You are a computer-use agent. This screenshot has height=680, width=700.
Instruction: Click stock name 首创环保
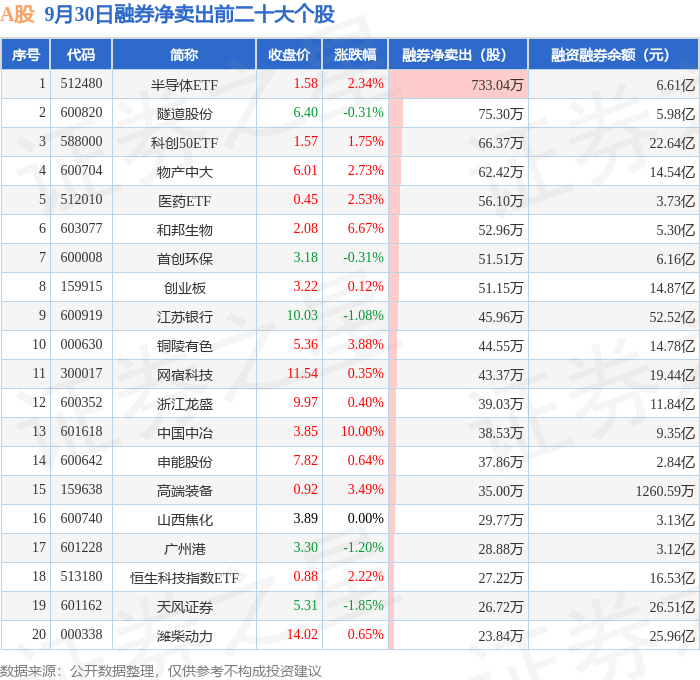pos(184,259)
